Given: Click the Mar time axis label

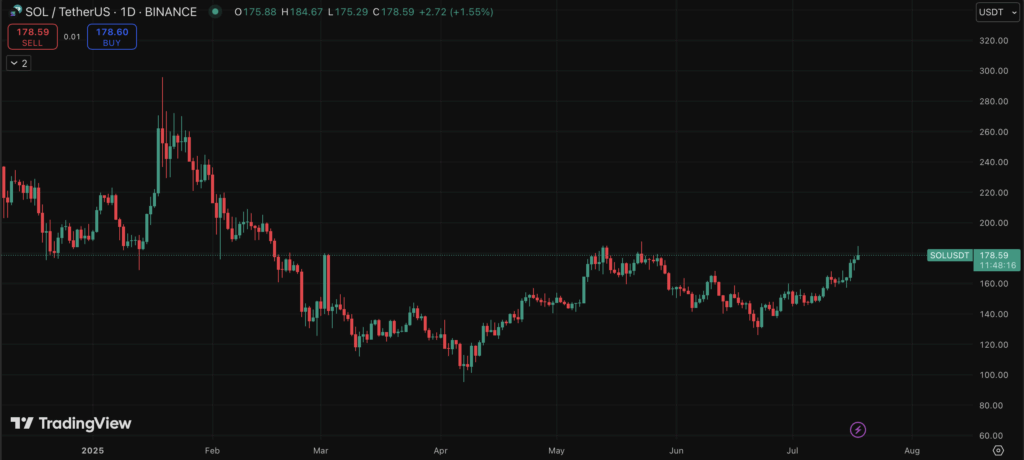Looking at the screenshot, I should (x=321, y=451).
